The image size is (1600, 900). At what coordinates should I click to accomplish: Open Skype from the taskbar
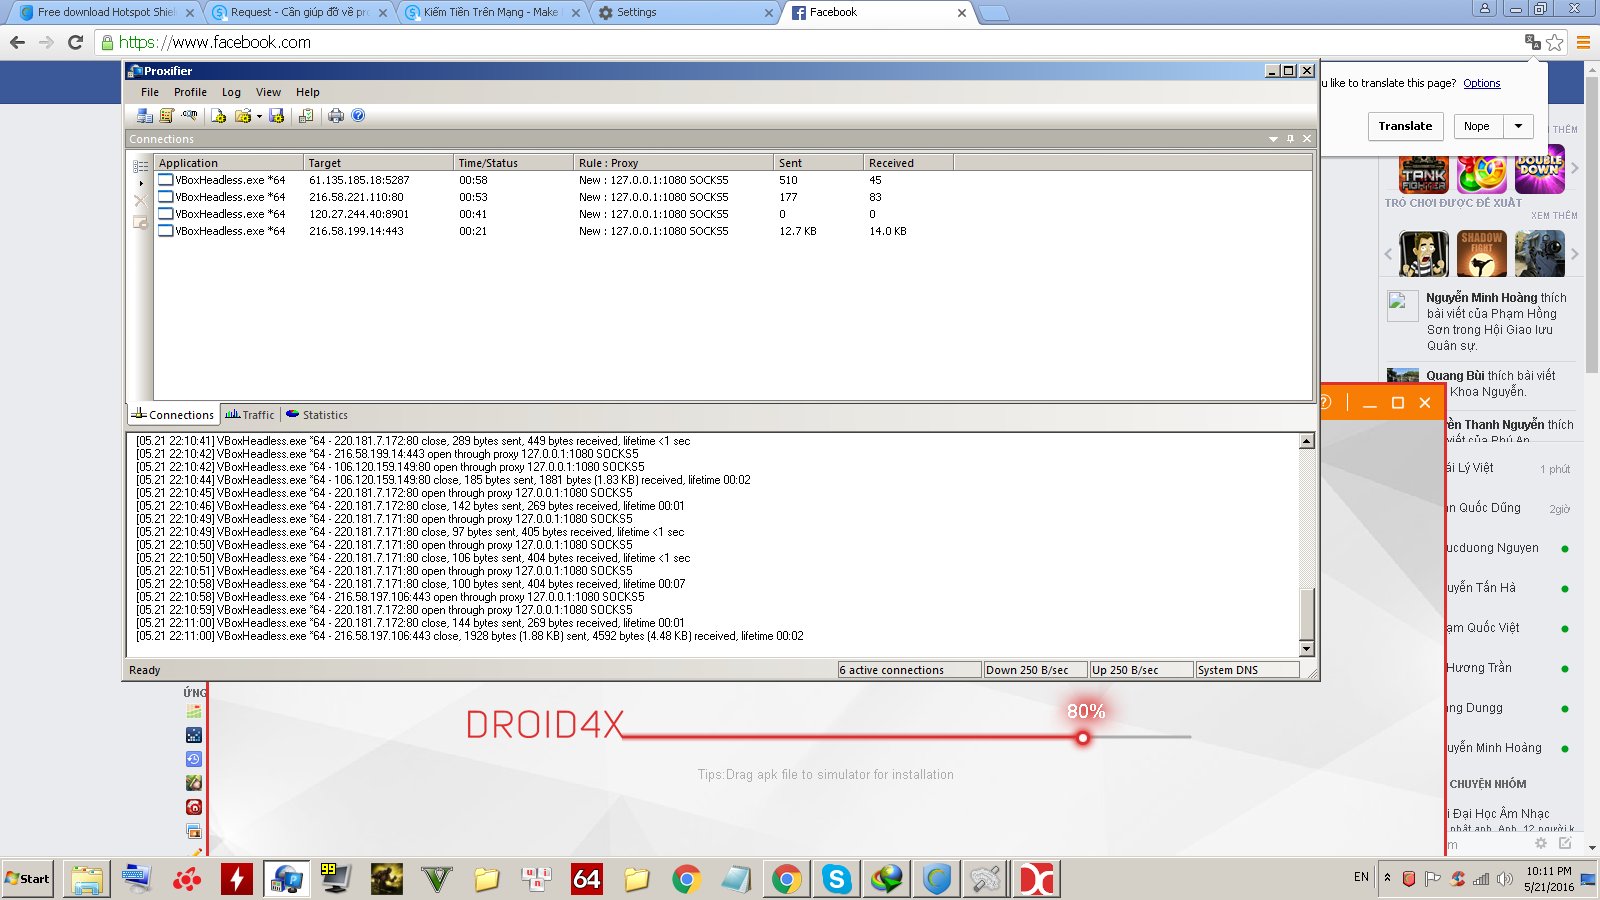point(837,879)
